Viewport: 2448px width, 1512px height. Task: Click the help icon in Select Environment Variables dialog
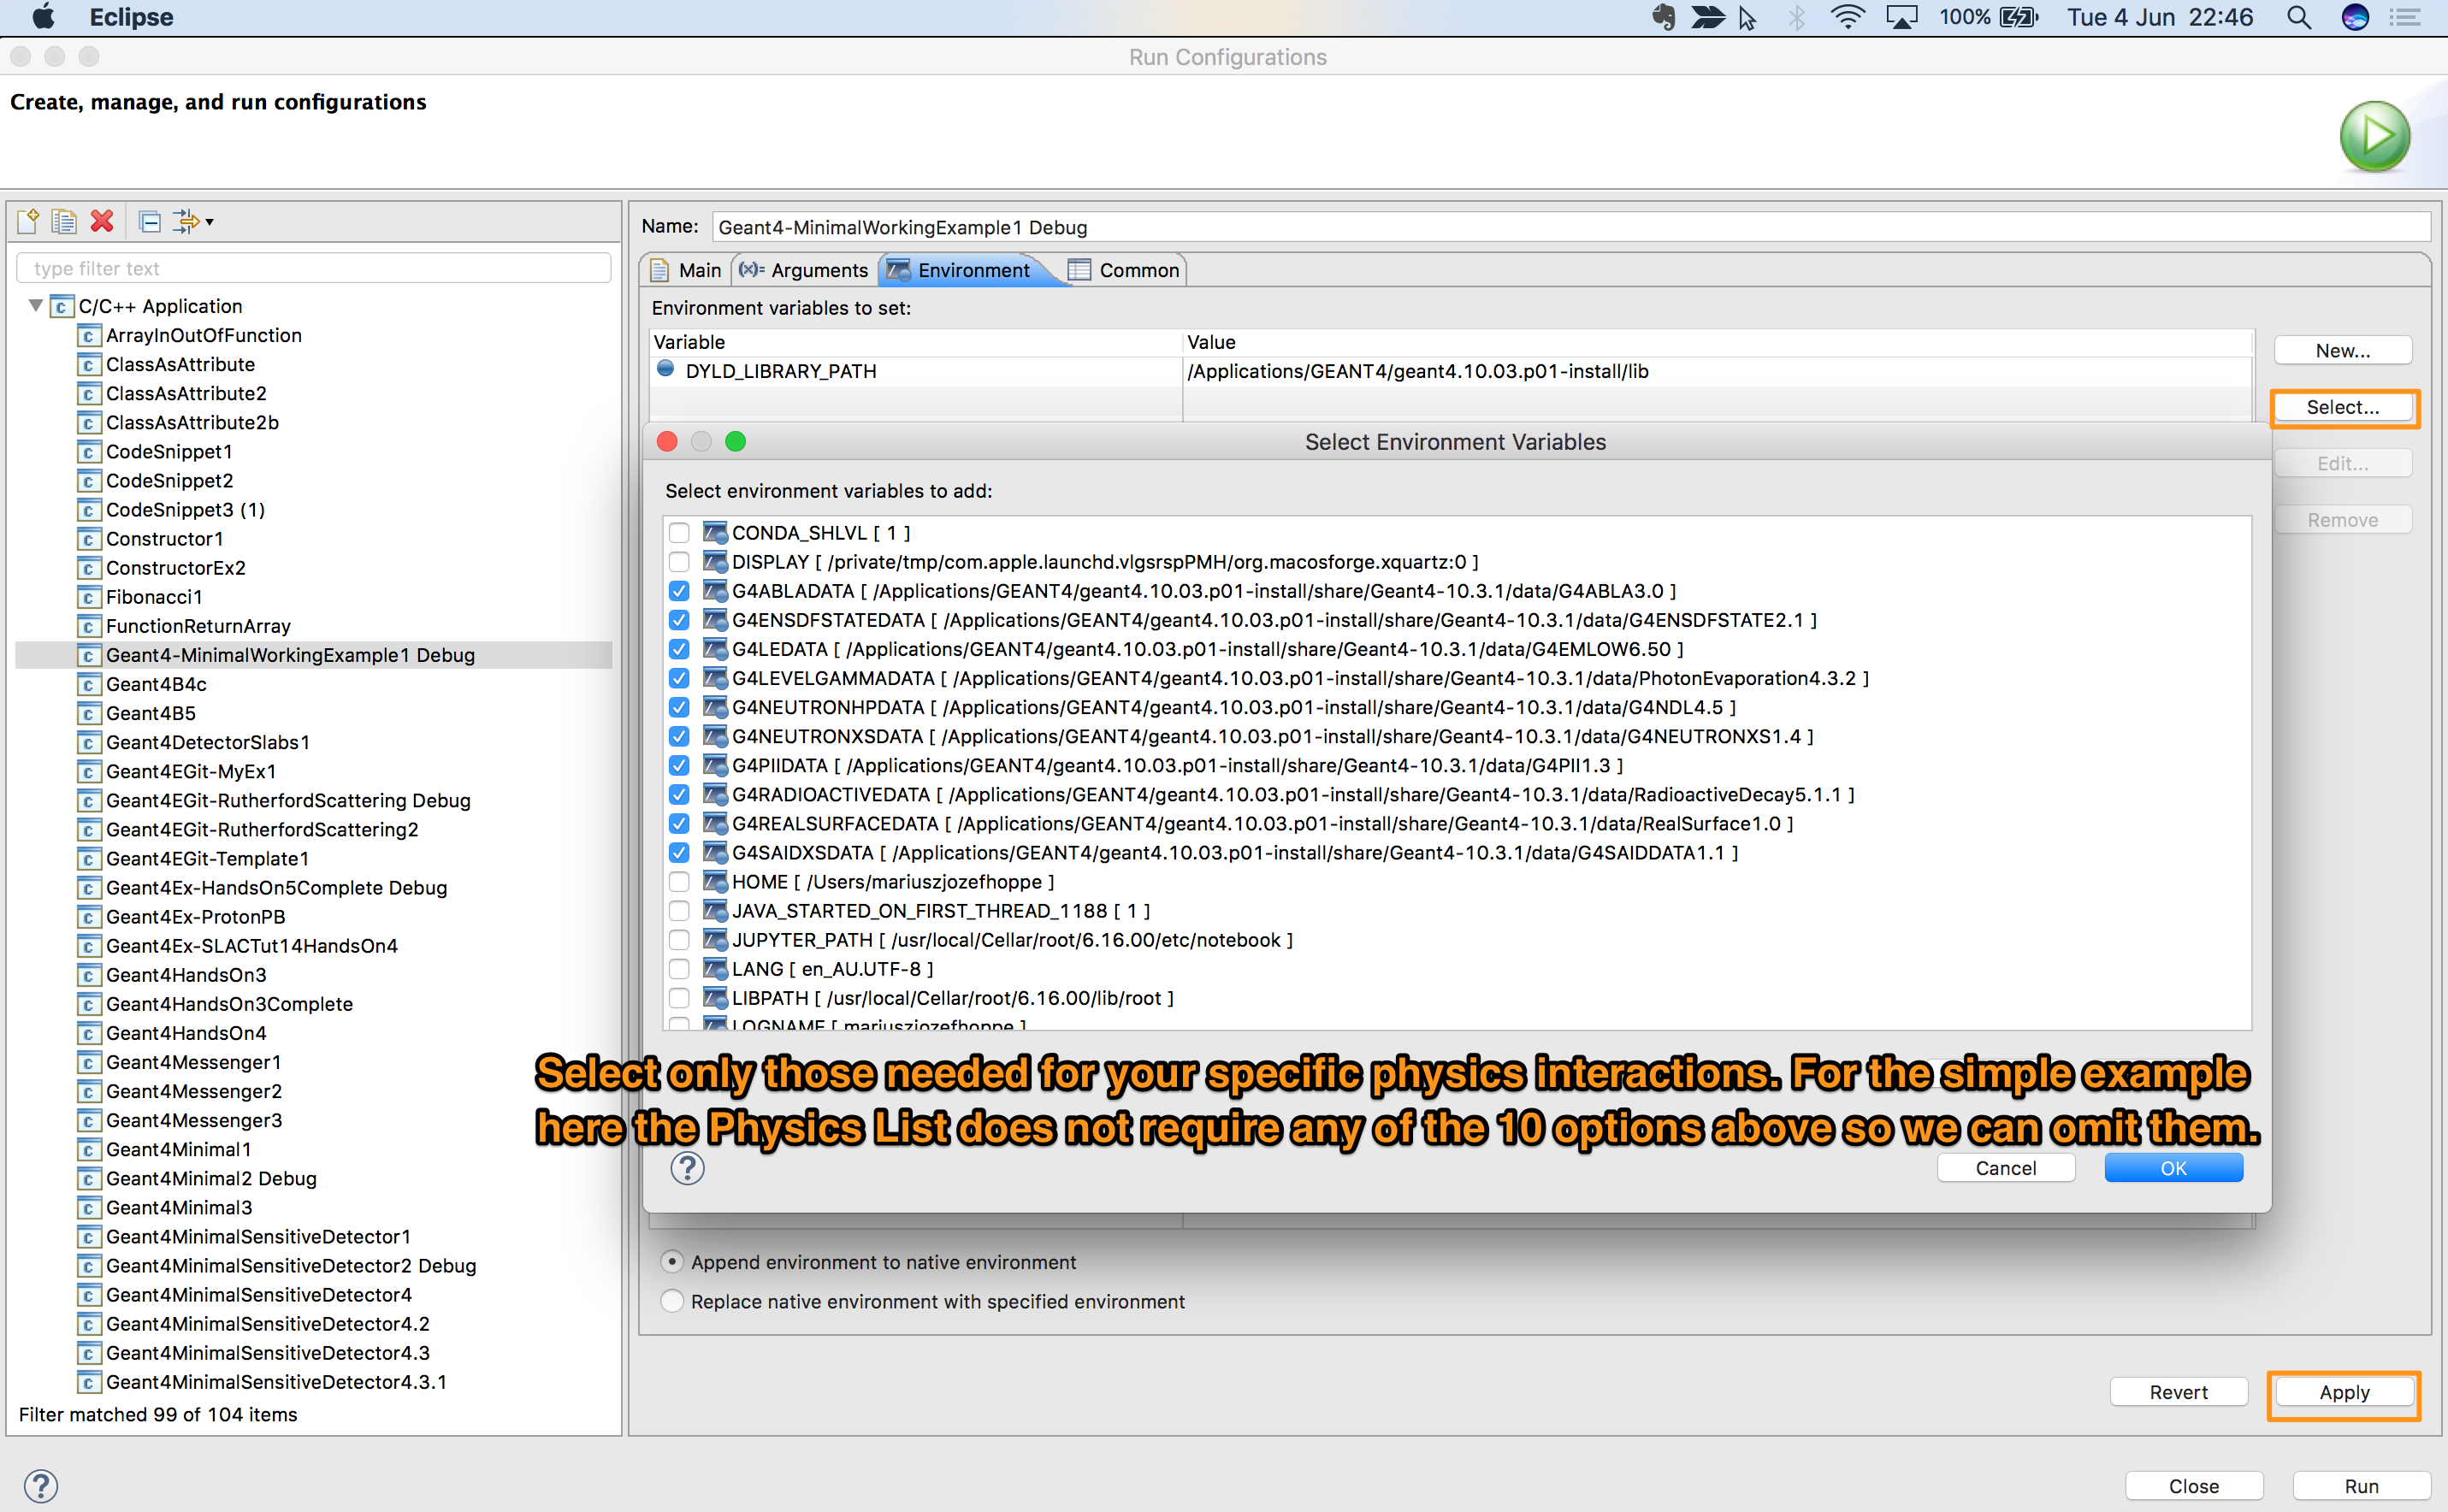coord(687,1168)
